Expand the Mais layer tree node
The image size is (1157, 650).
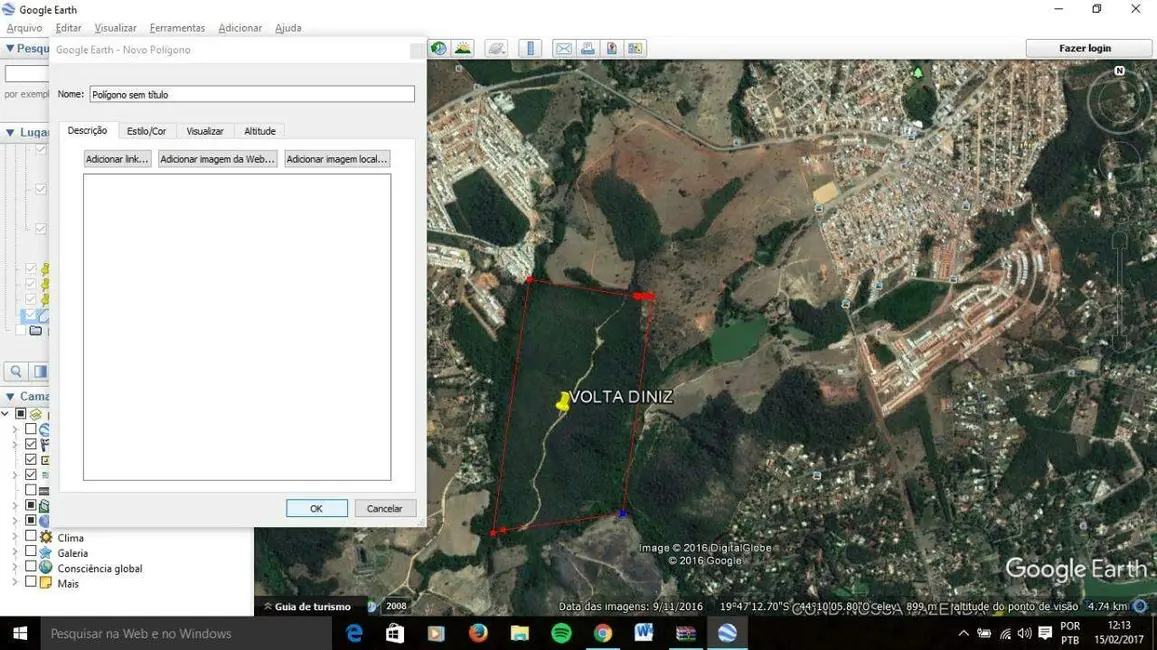15,583
